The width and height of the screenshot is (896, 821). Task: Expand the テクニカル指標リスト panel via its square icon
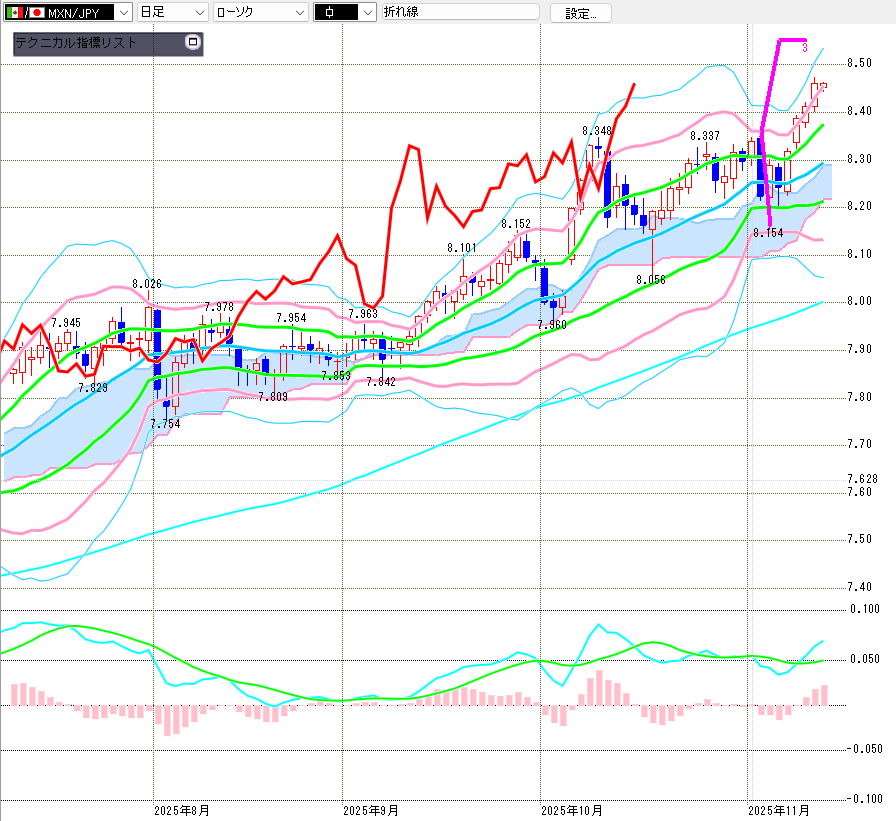(193, 43)
